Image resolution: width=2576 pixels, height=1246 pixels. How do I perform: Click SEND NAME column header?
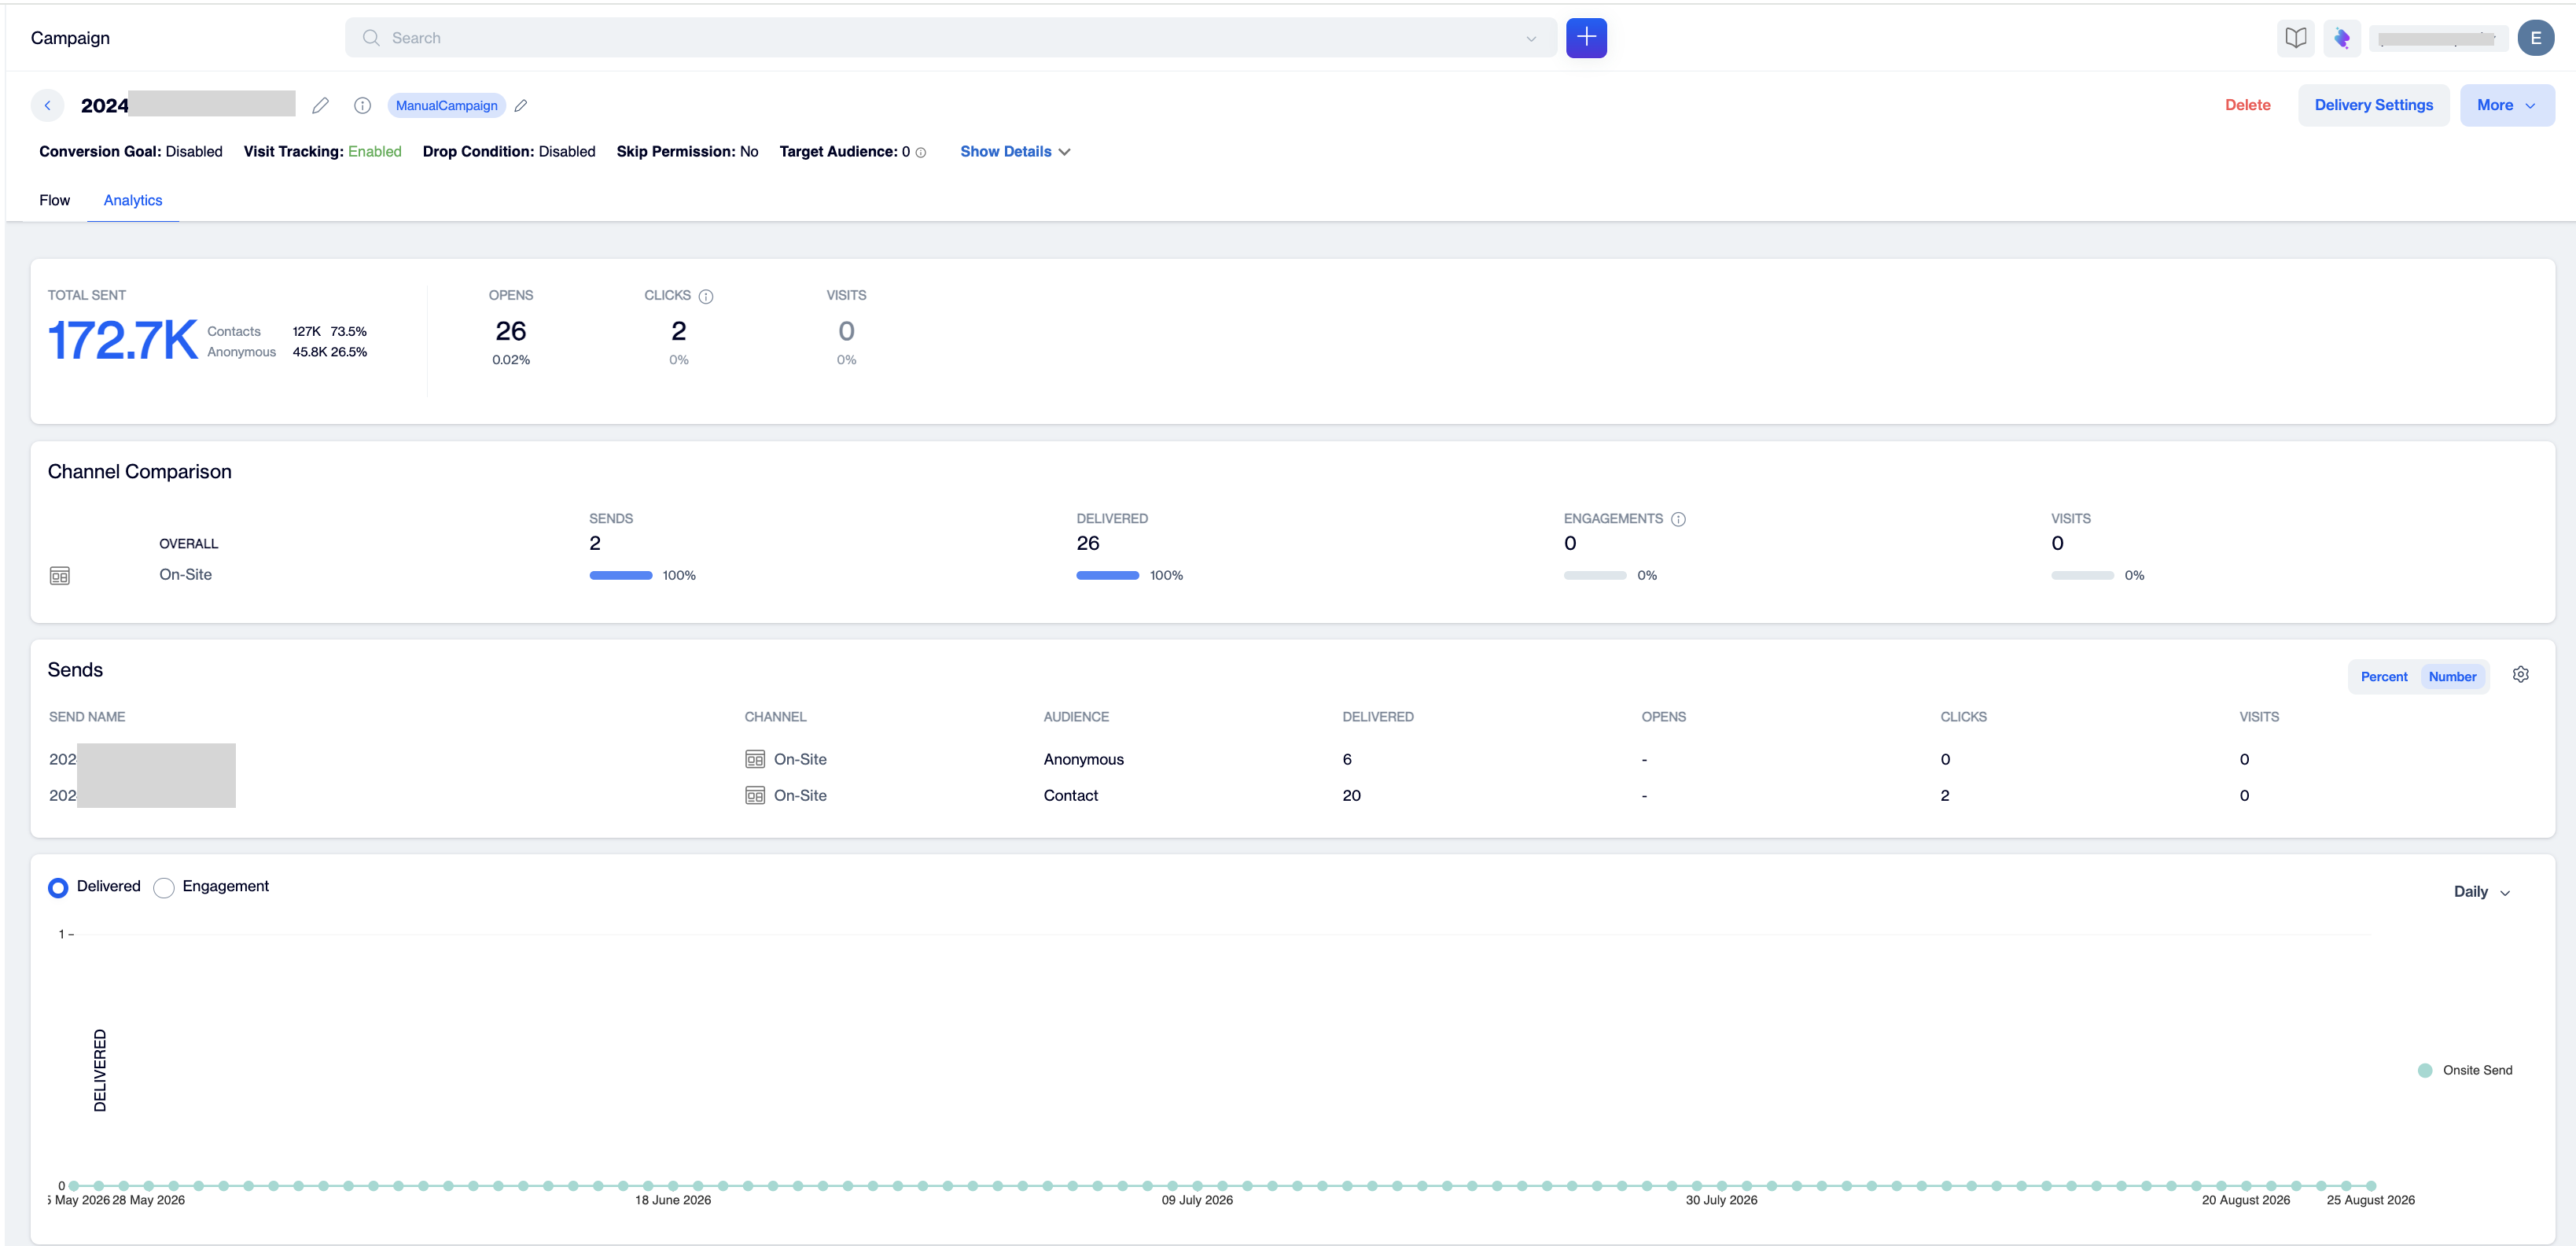(87, 717)
